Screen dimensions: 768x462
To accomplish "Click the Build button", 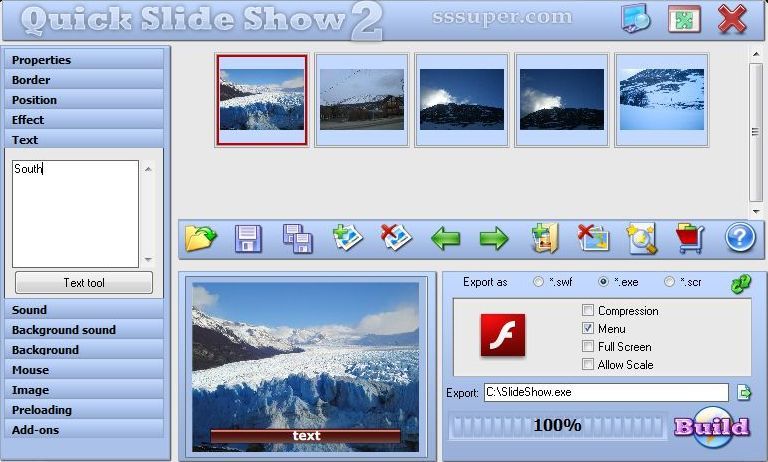I will 712,426.
